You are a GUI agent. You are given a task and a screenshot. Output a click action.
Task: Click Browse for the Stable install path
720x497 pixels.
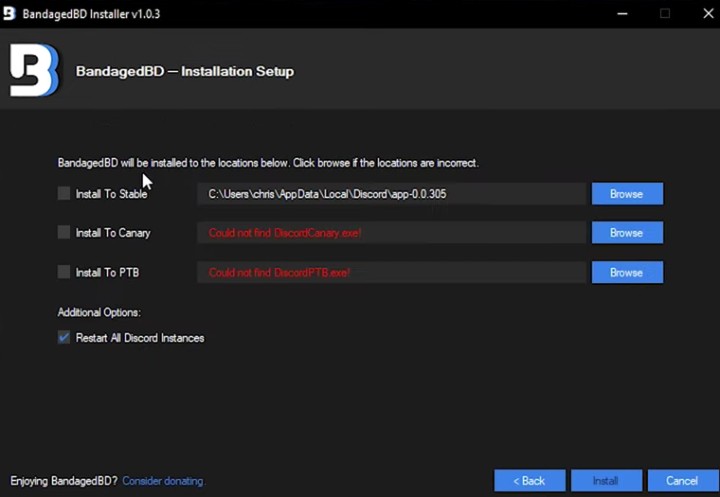coord(627,194)
